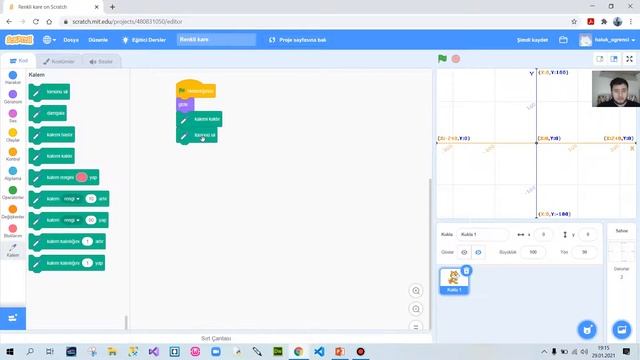Open the my stuff folder icon

point(563,40)
